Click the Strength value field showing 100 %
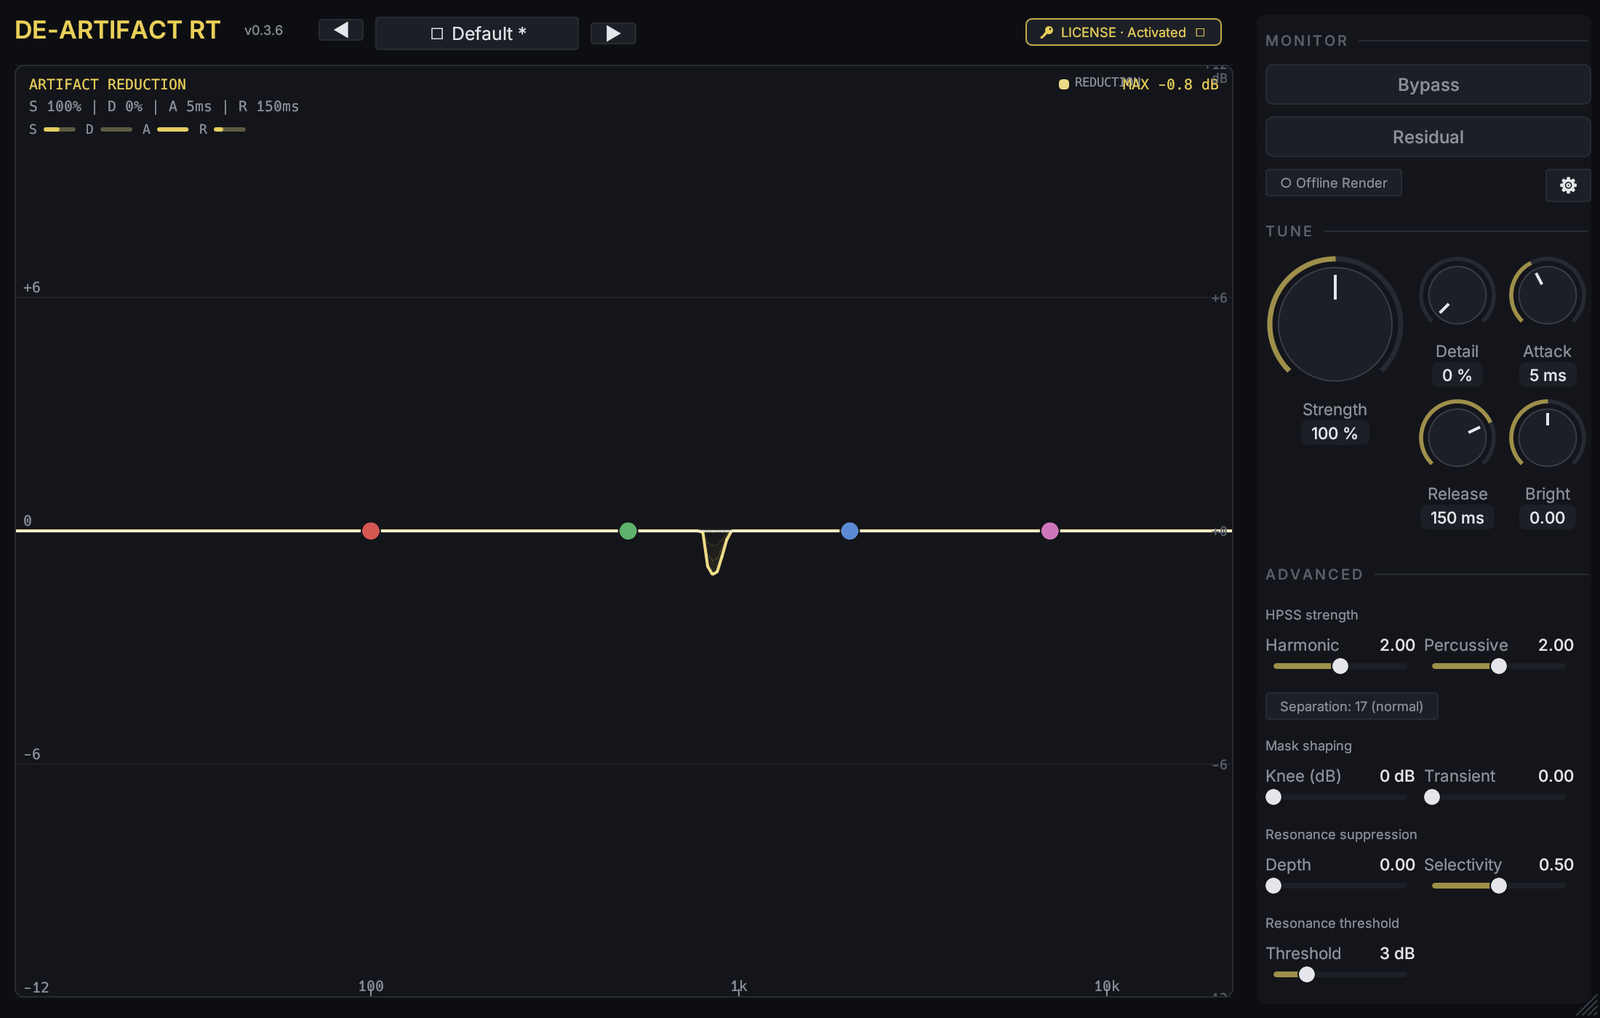The image size is (1600, 1018). (1335, 433)
